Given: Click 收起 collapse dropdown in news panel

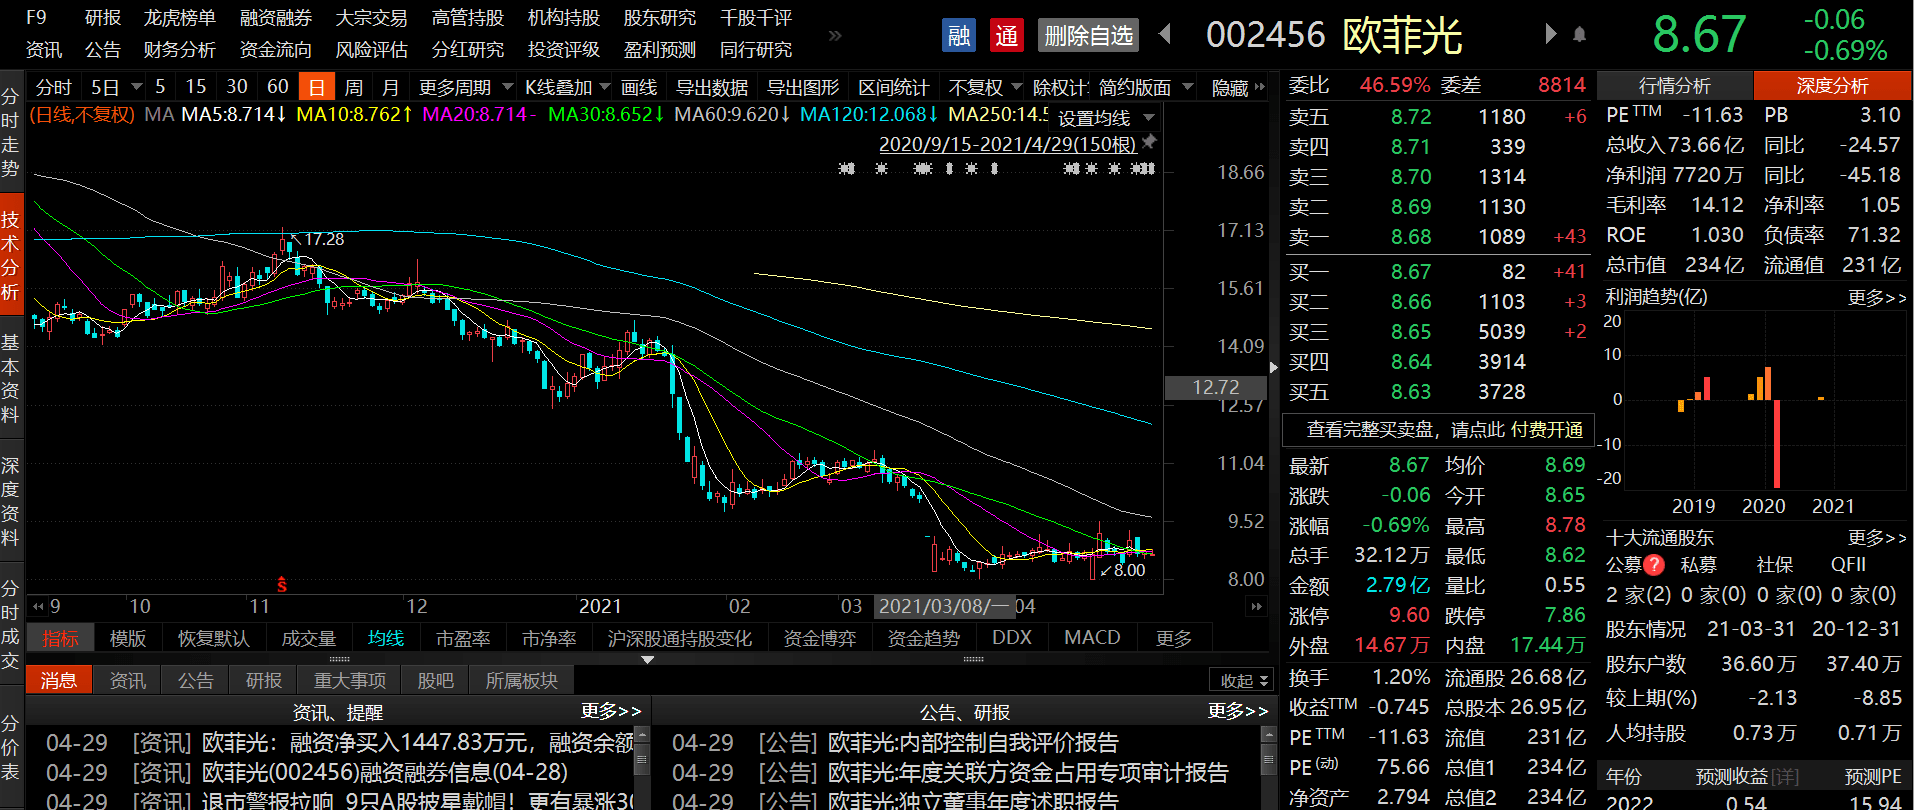Looking at the screenshot, I should tap(1243, 680).
